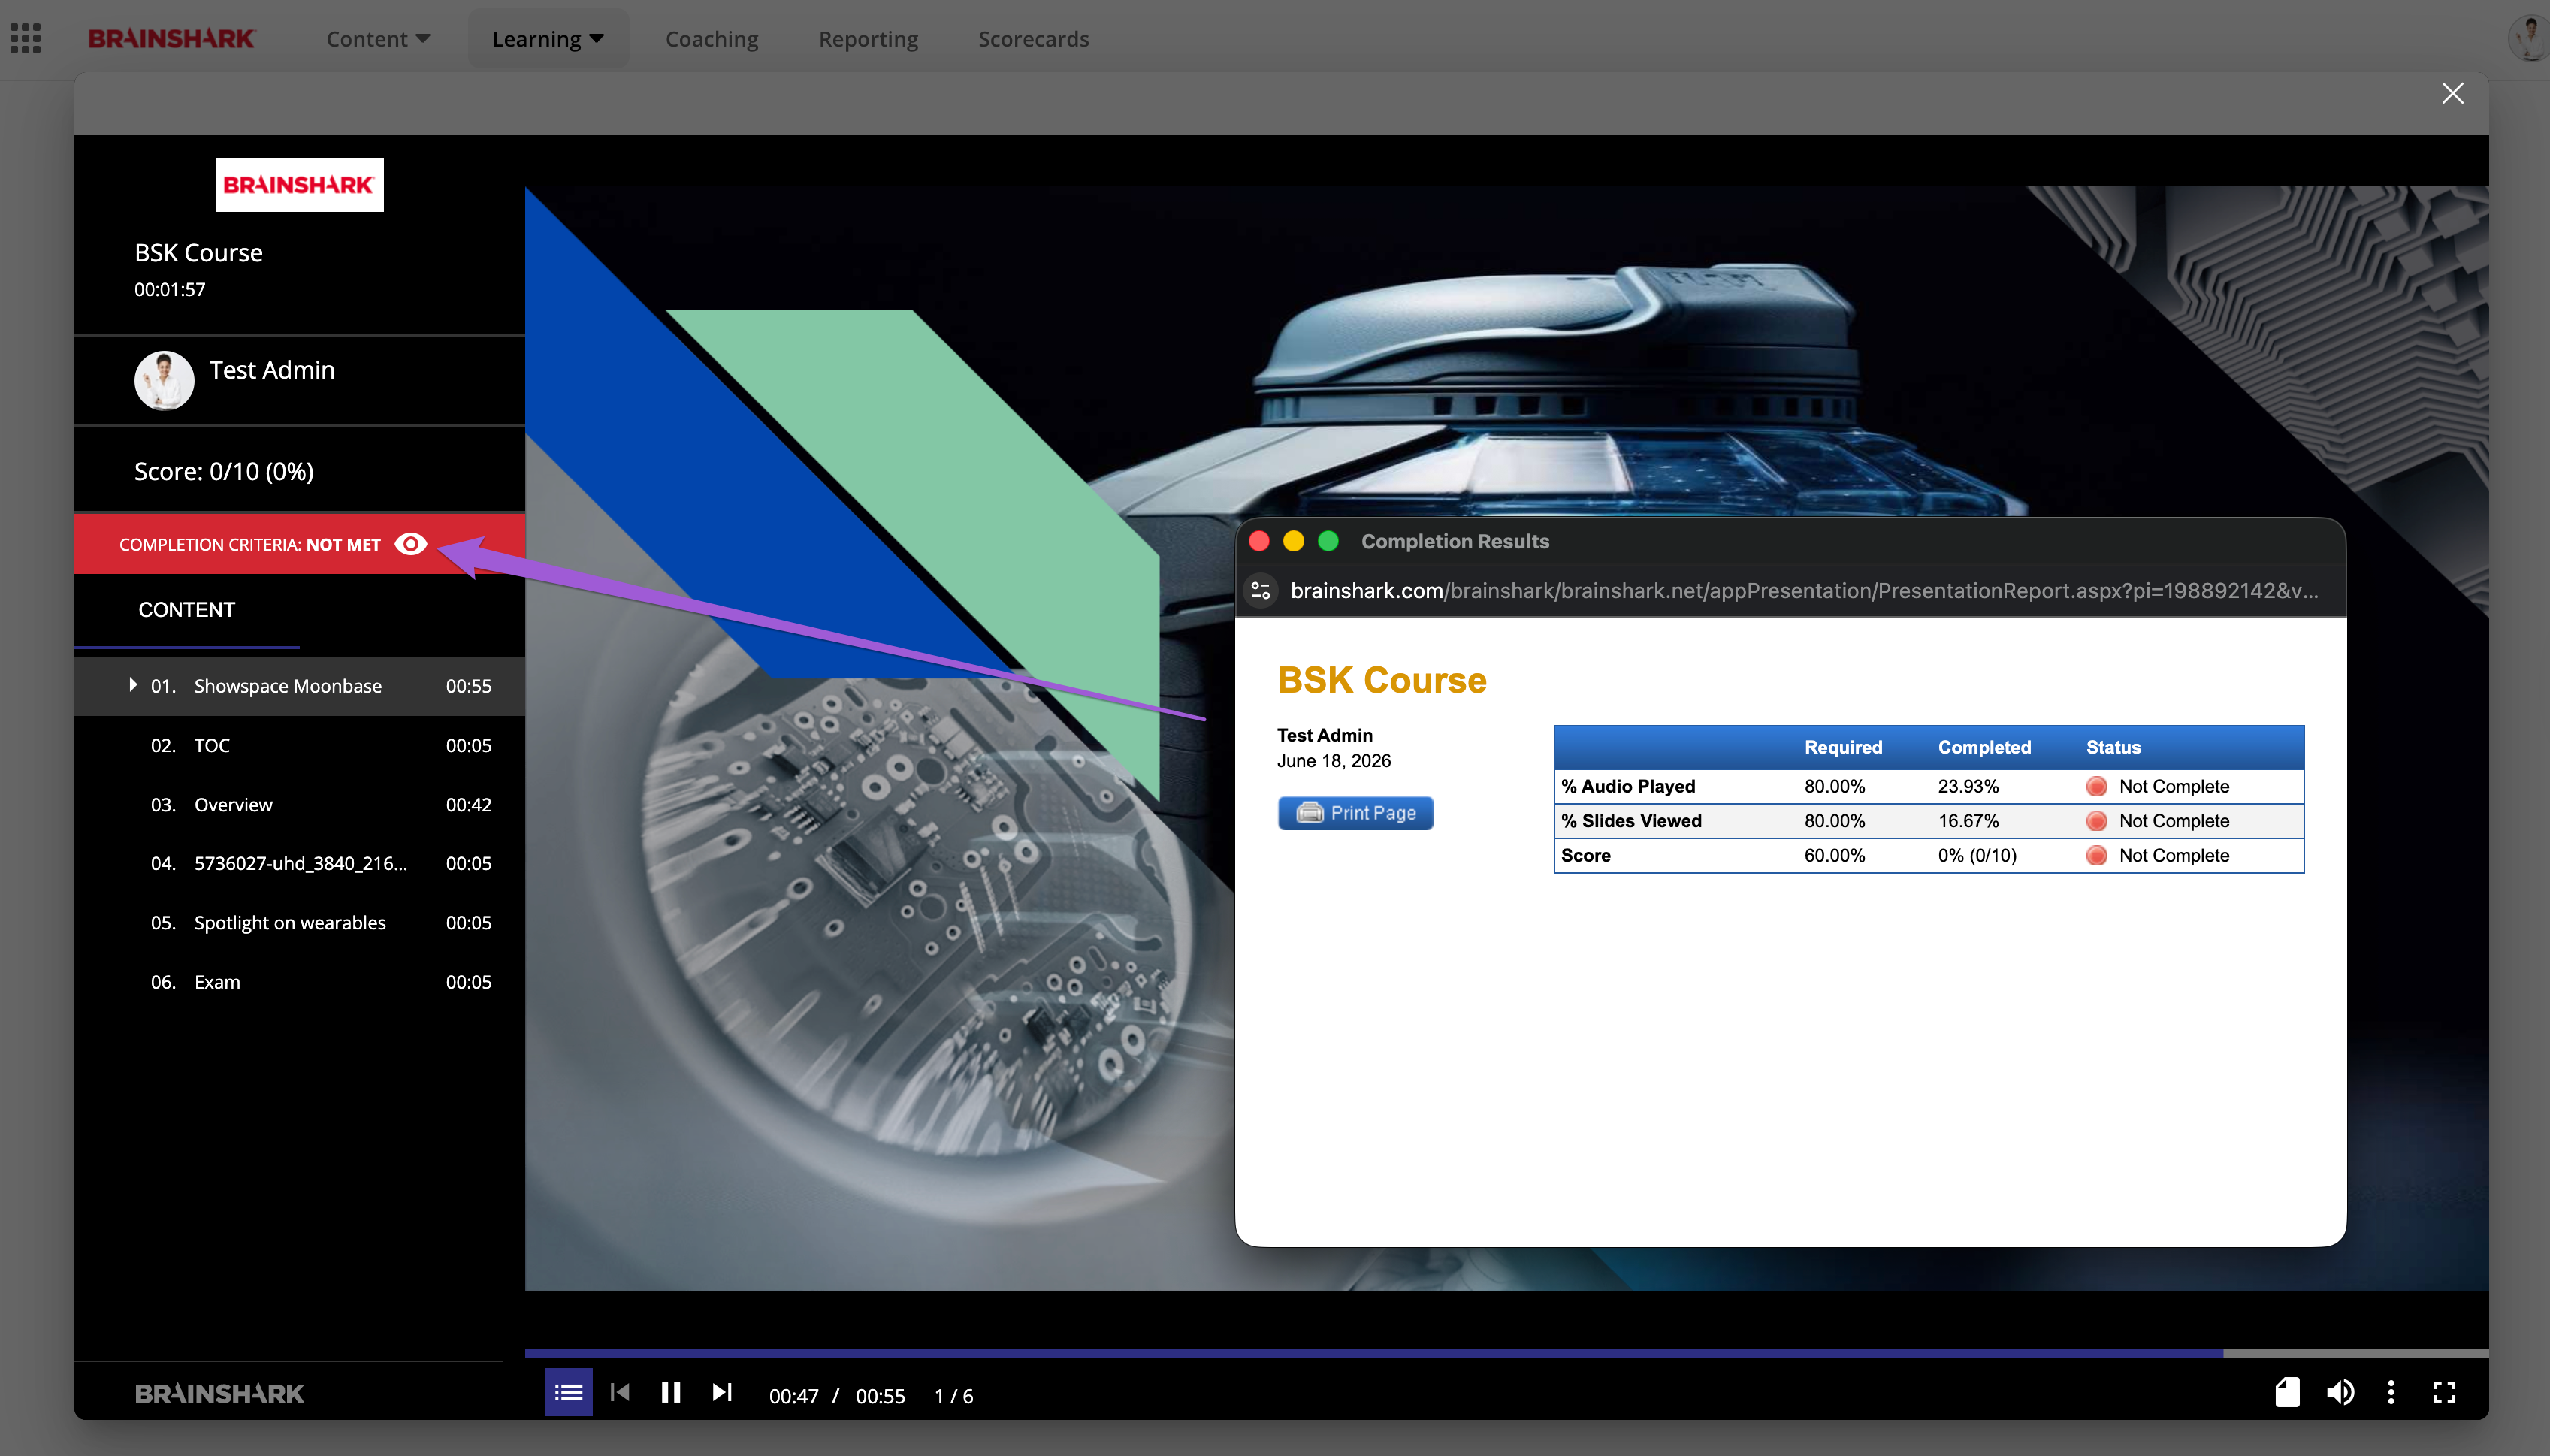
Task: Click the Print Page button
Action: [x=1355, y=813]
